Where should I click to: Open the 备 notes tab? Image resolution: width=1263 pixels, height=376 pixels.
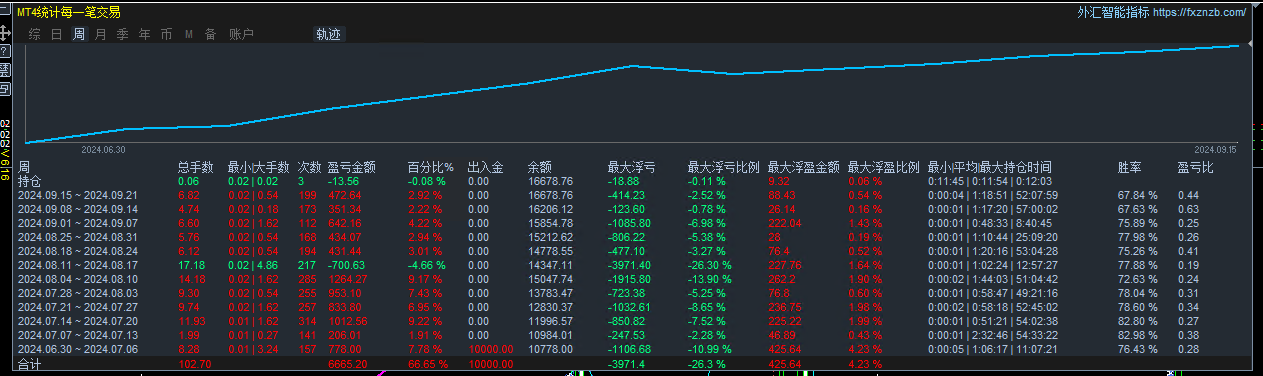(210, 34)
